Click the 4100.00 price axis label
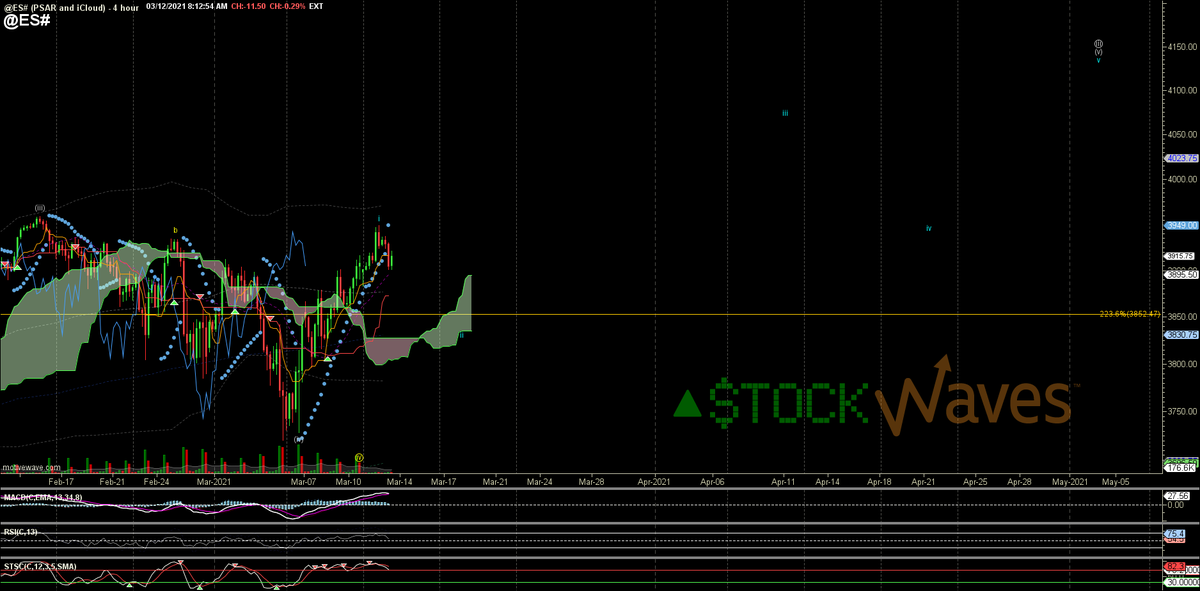This screenshot has height=591, width=1200. 1181,90
